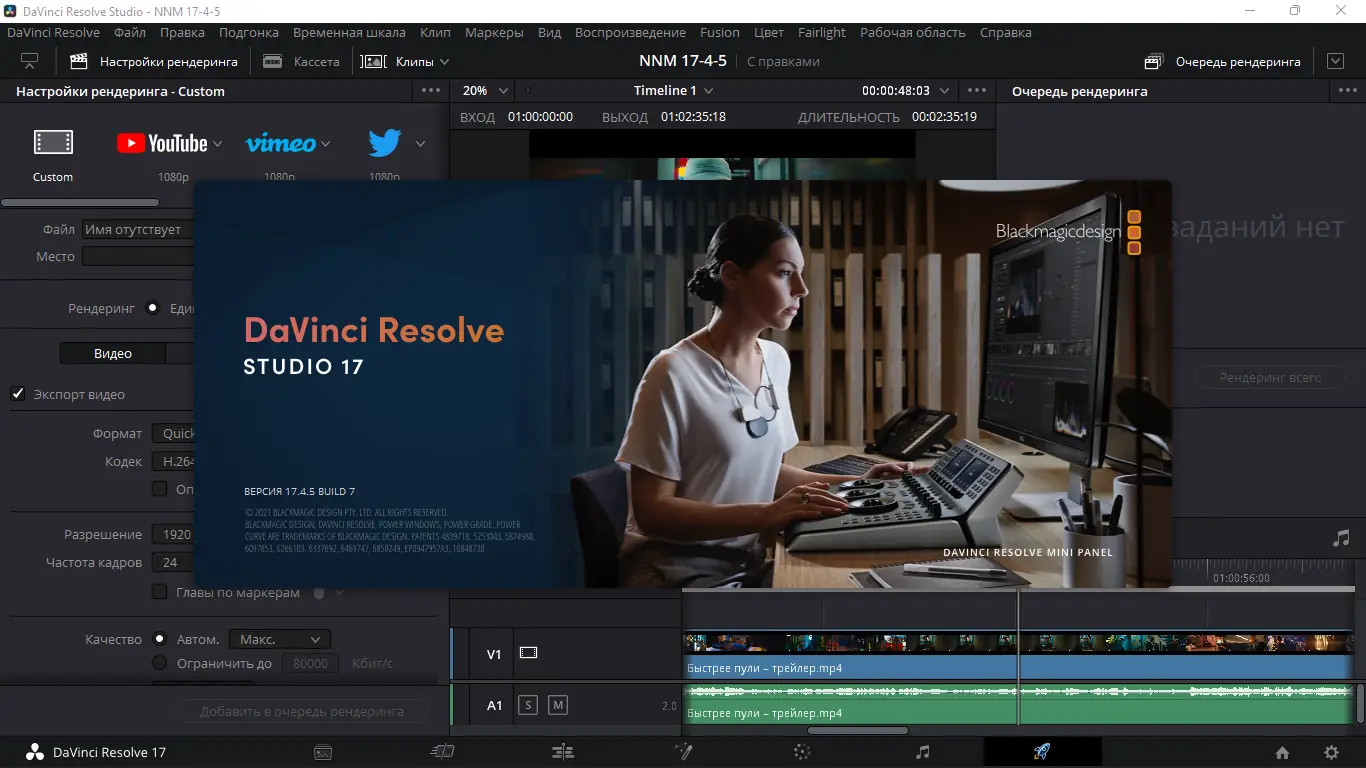Open the Рабочая область menu
The image size is (1366, 768).
coord(912,32)
